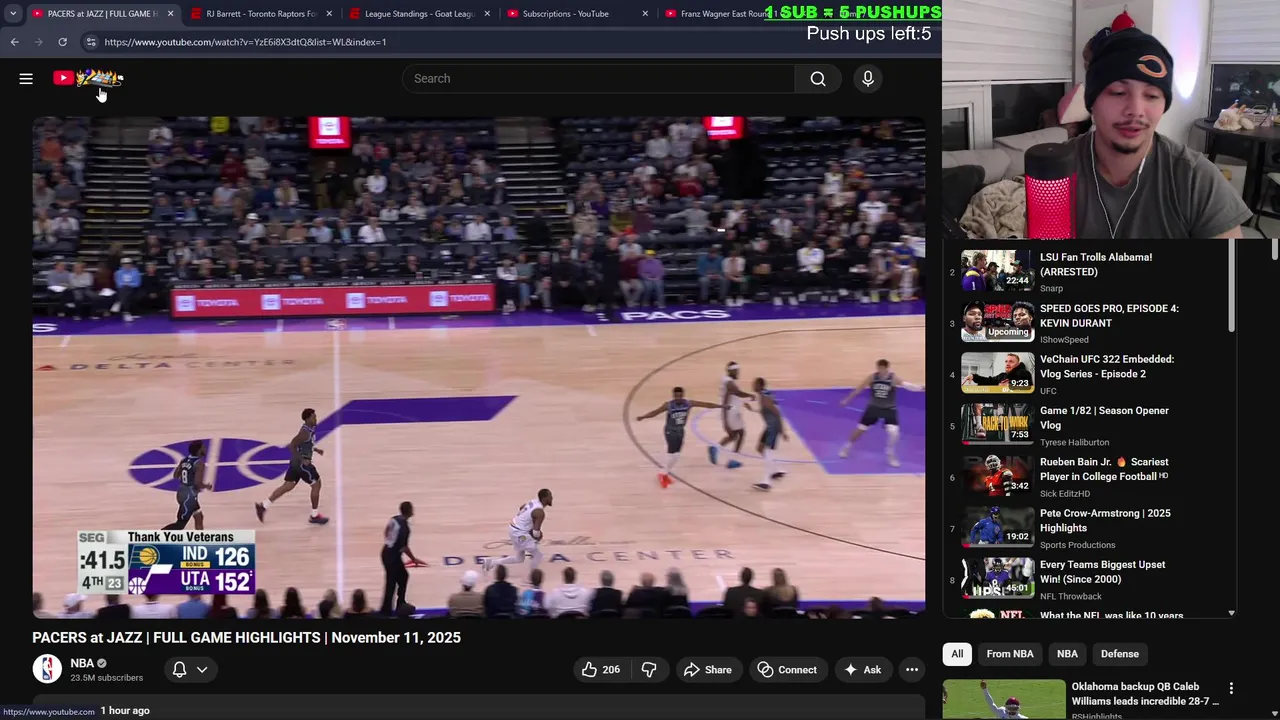
Task: Open VeChain UFC 322 Embedded video
Action: [1090, 373]
